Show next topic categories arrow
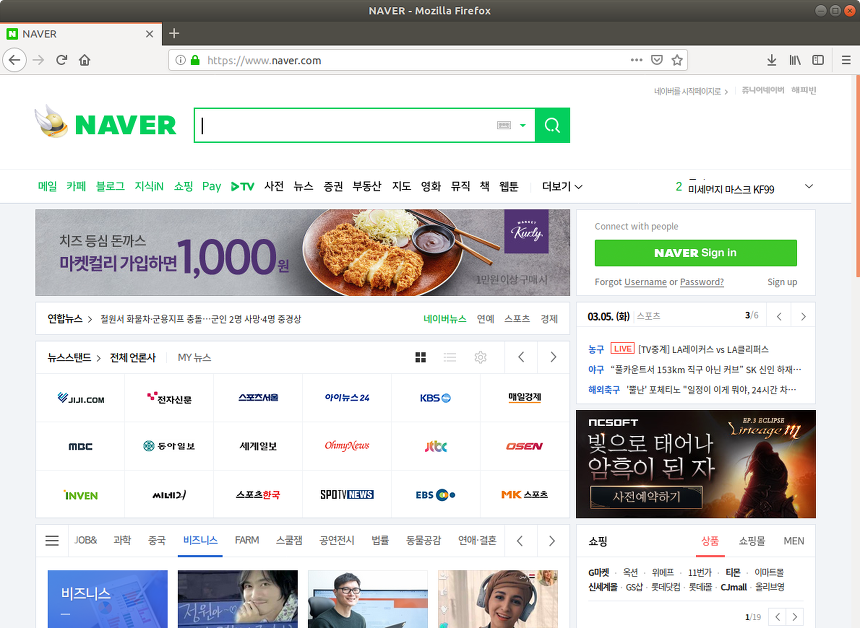860x628 pixels. click(552, 541)
